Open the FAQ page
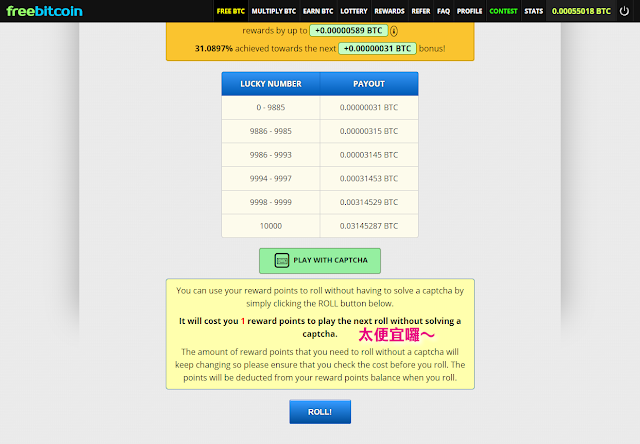Image resolution: width=640 pixels, height=444 pixels. click(443, 11)
